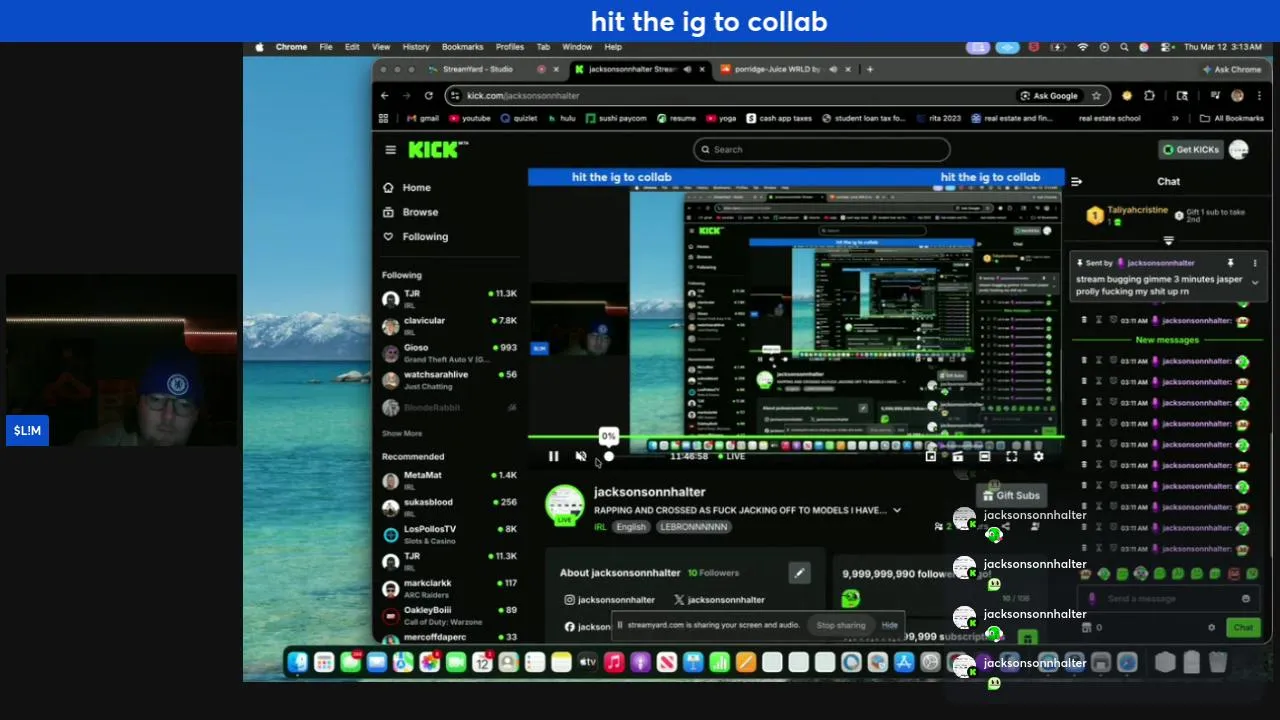1280x720 pixels.
Task: Click the green Chat send button
Action: [1243, 628]
